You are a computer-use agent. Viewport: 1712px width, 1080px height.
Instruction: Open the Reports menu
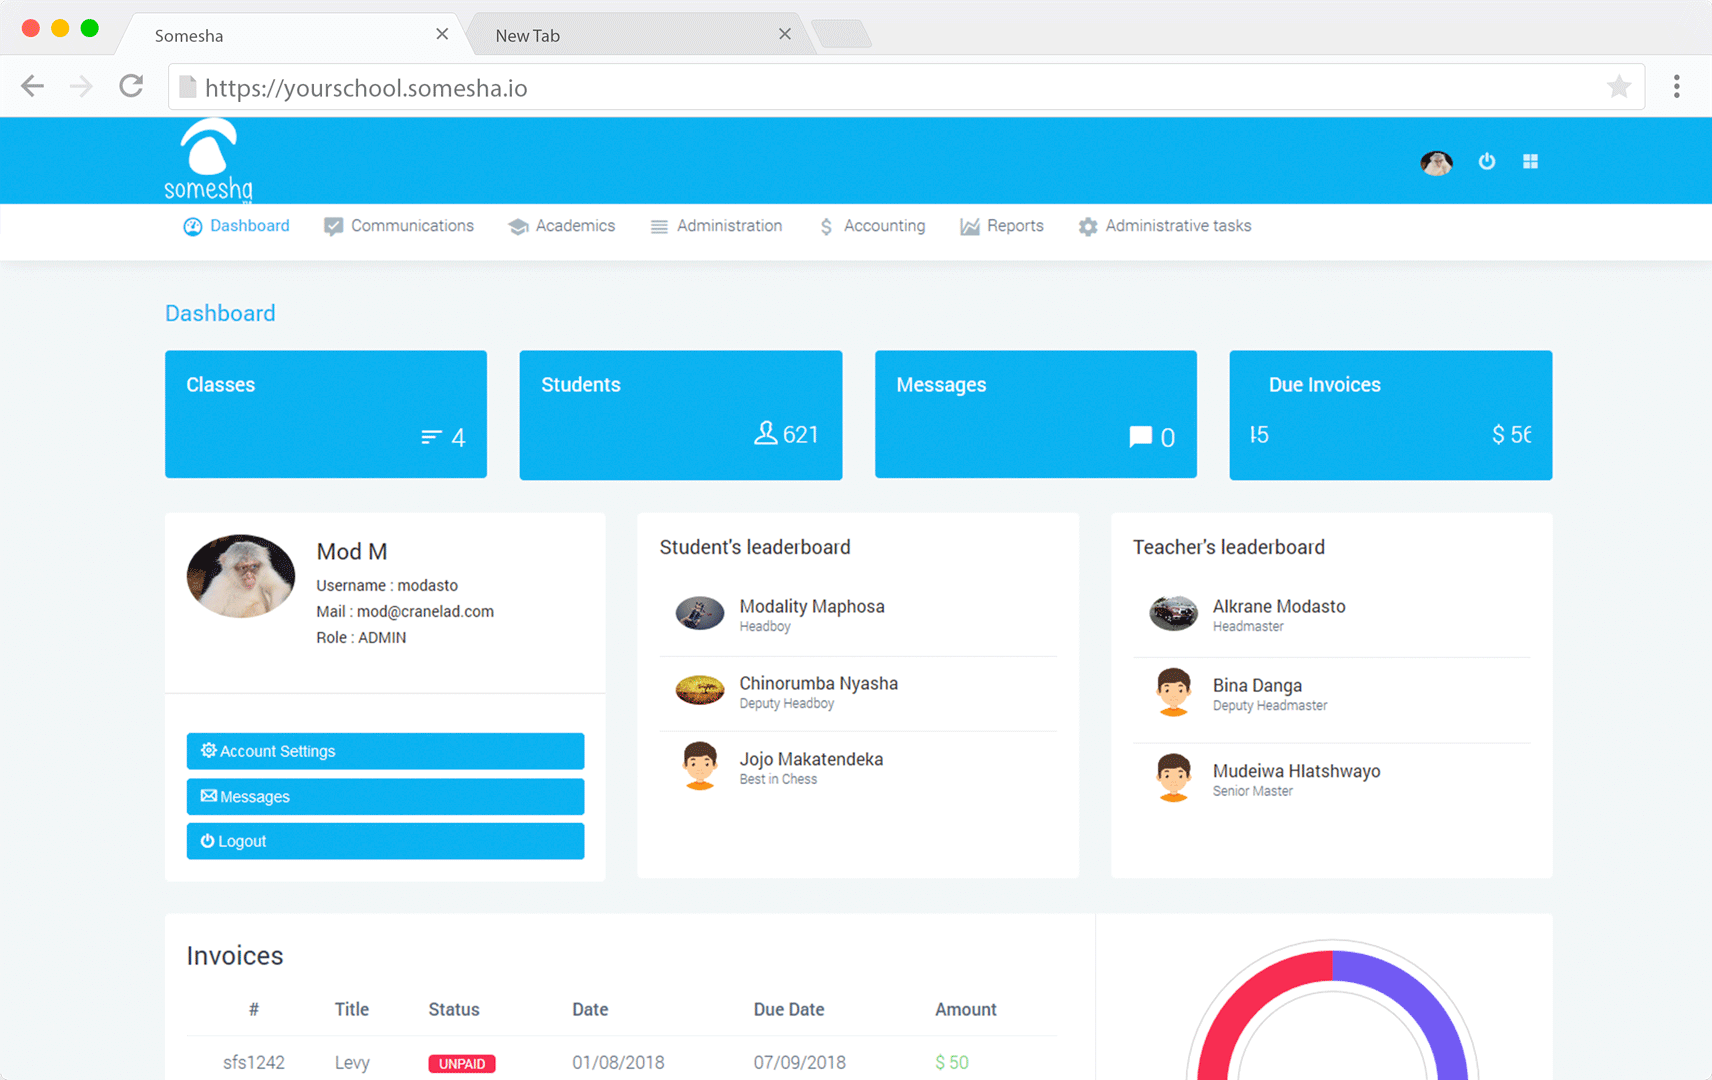coord(1002,226)
